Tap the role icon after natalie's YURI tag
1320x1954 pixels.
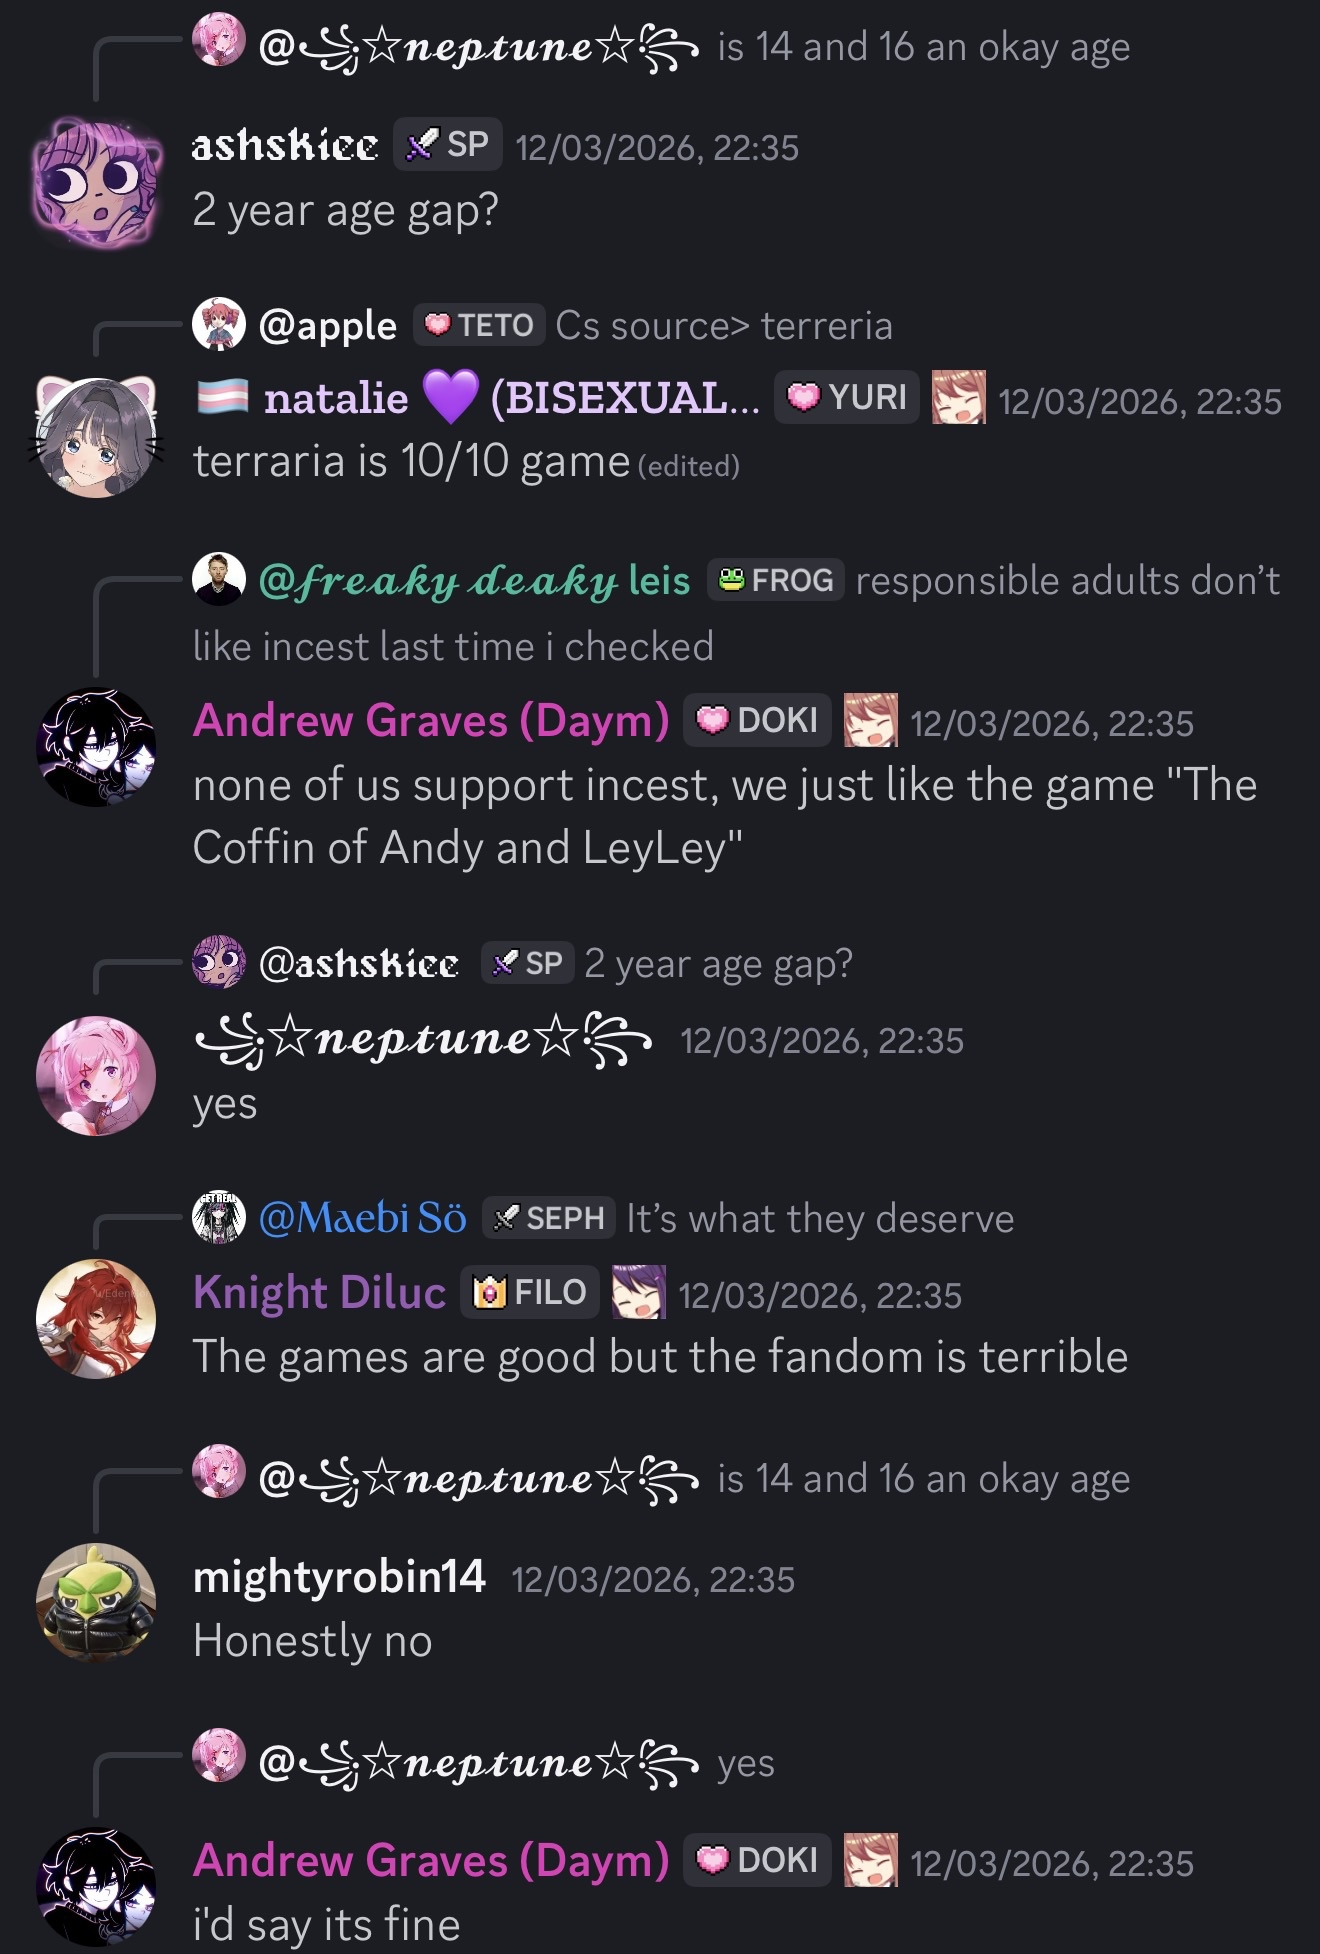[958, 397]
